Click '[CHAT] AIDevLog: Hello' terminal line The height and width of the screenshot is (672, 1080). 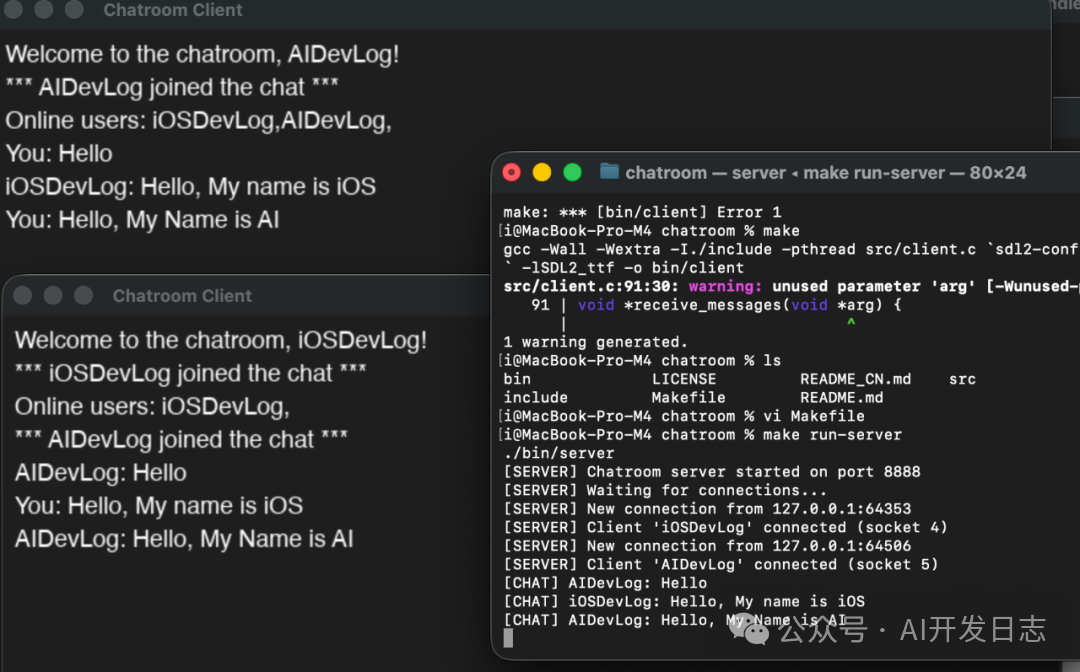(605, 584)
